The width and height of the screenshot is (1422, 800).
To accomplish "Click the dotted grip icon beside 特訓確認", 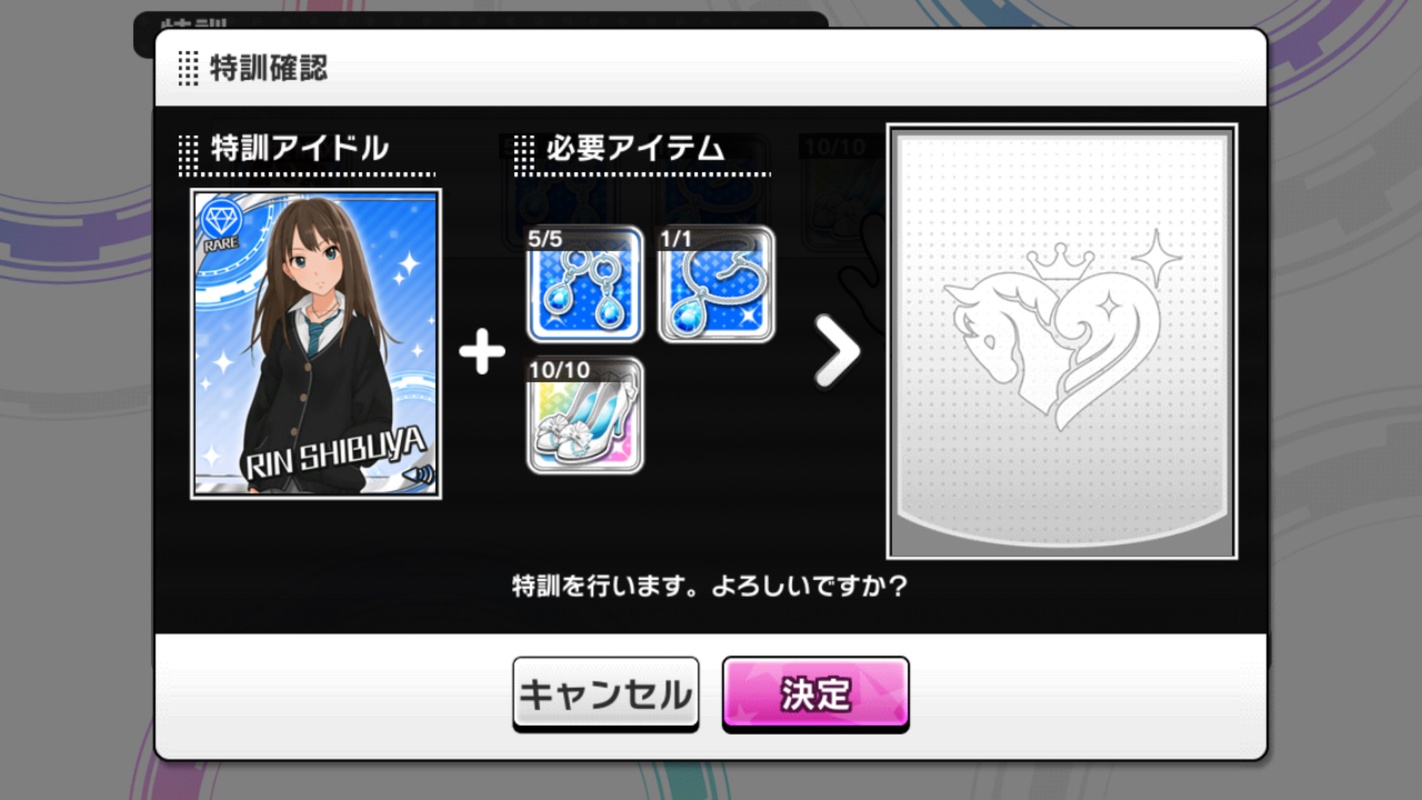I will click(188, 68).
